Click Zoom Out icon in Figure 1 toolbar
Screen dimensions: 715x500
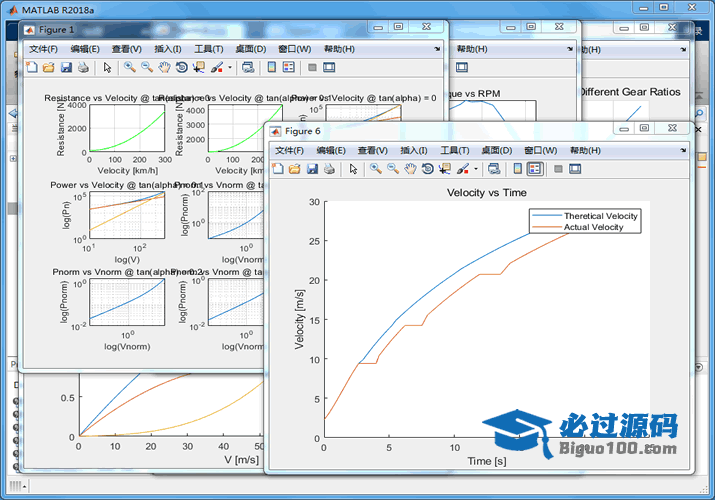point(147,67)
